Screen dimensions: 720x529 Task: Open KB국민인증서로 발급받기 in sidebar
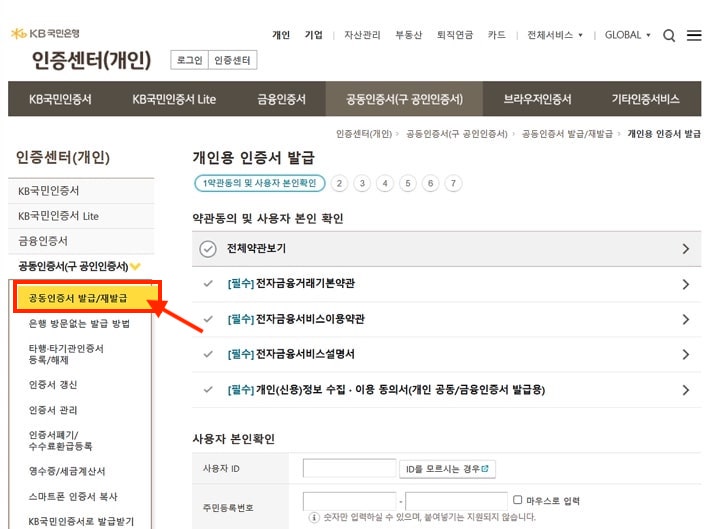(x=81, y=521)
